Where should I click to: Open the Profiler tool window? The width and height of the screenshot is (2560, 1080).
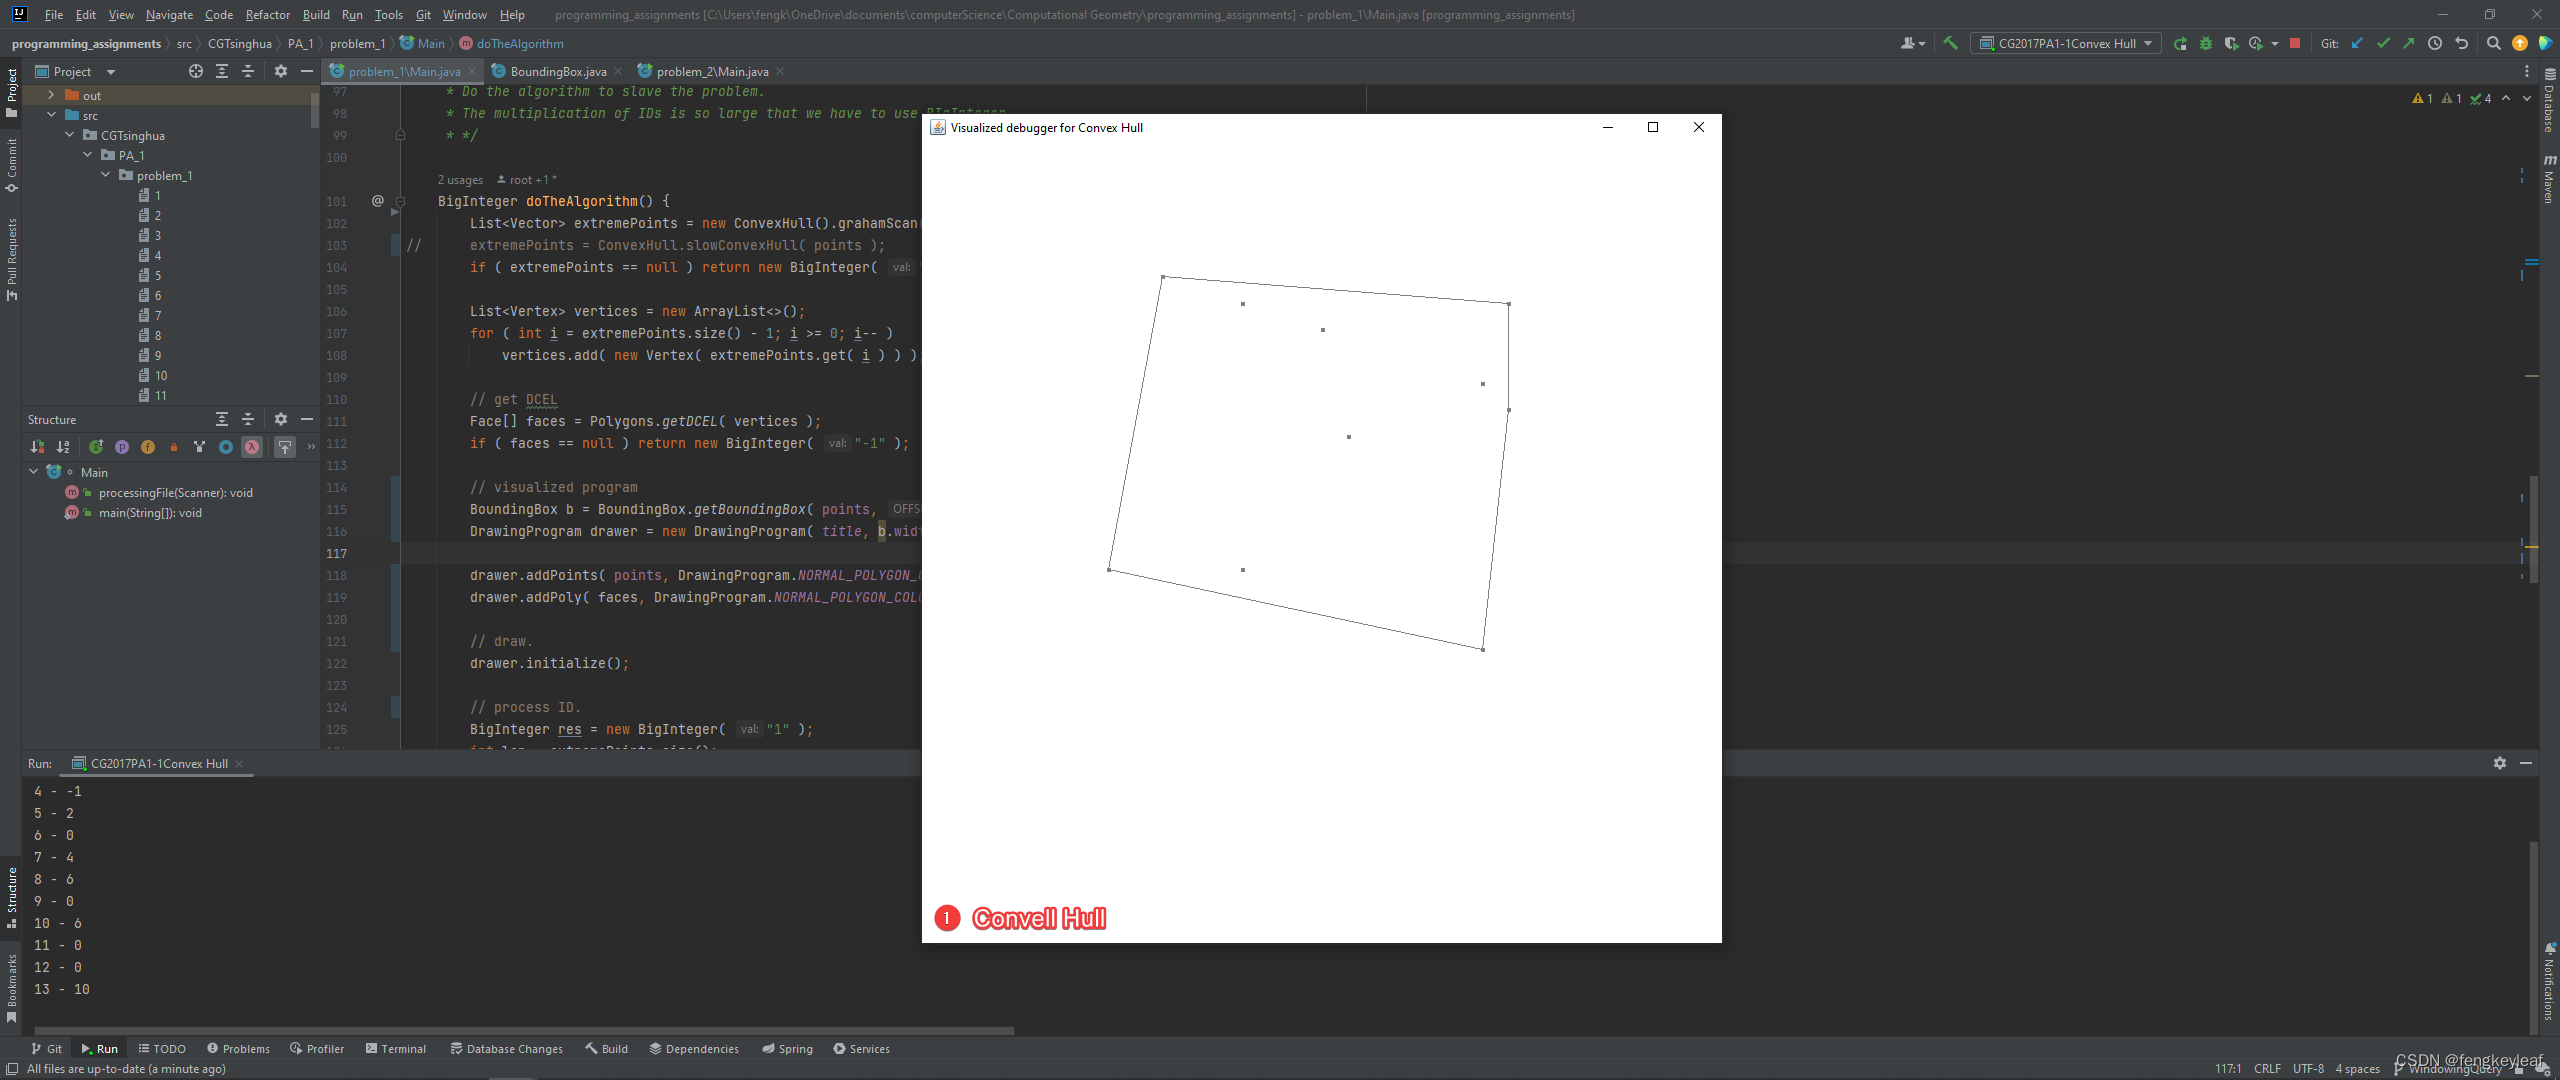pos(317,1049)
